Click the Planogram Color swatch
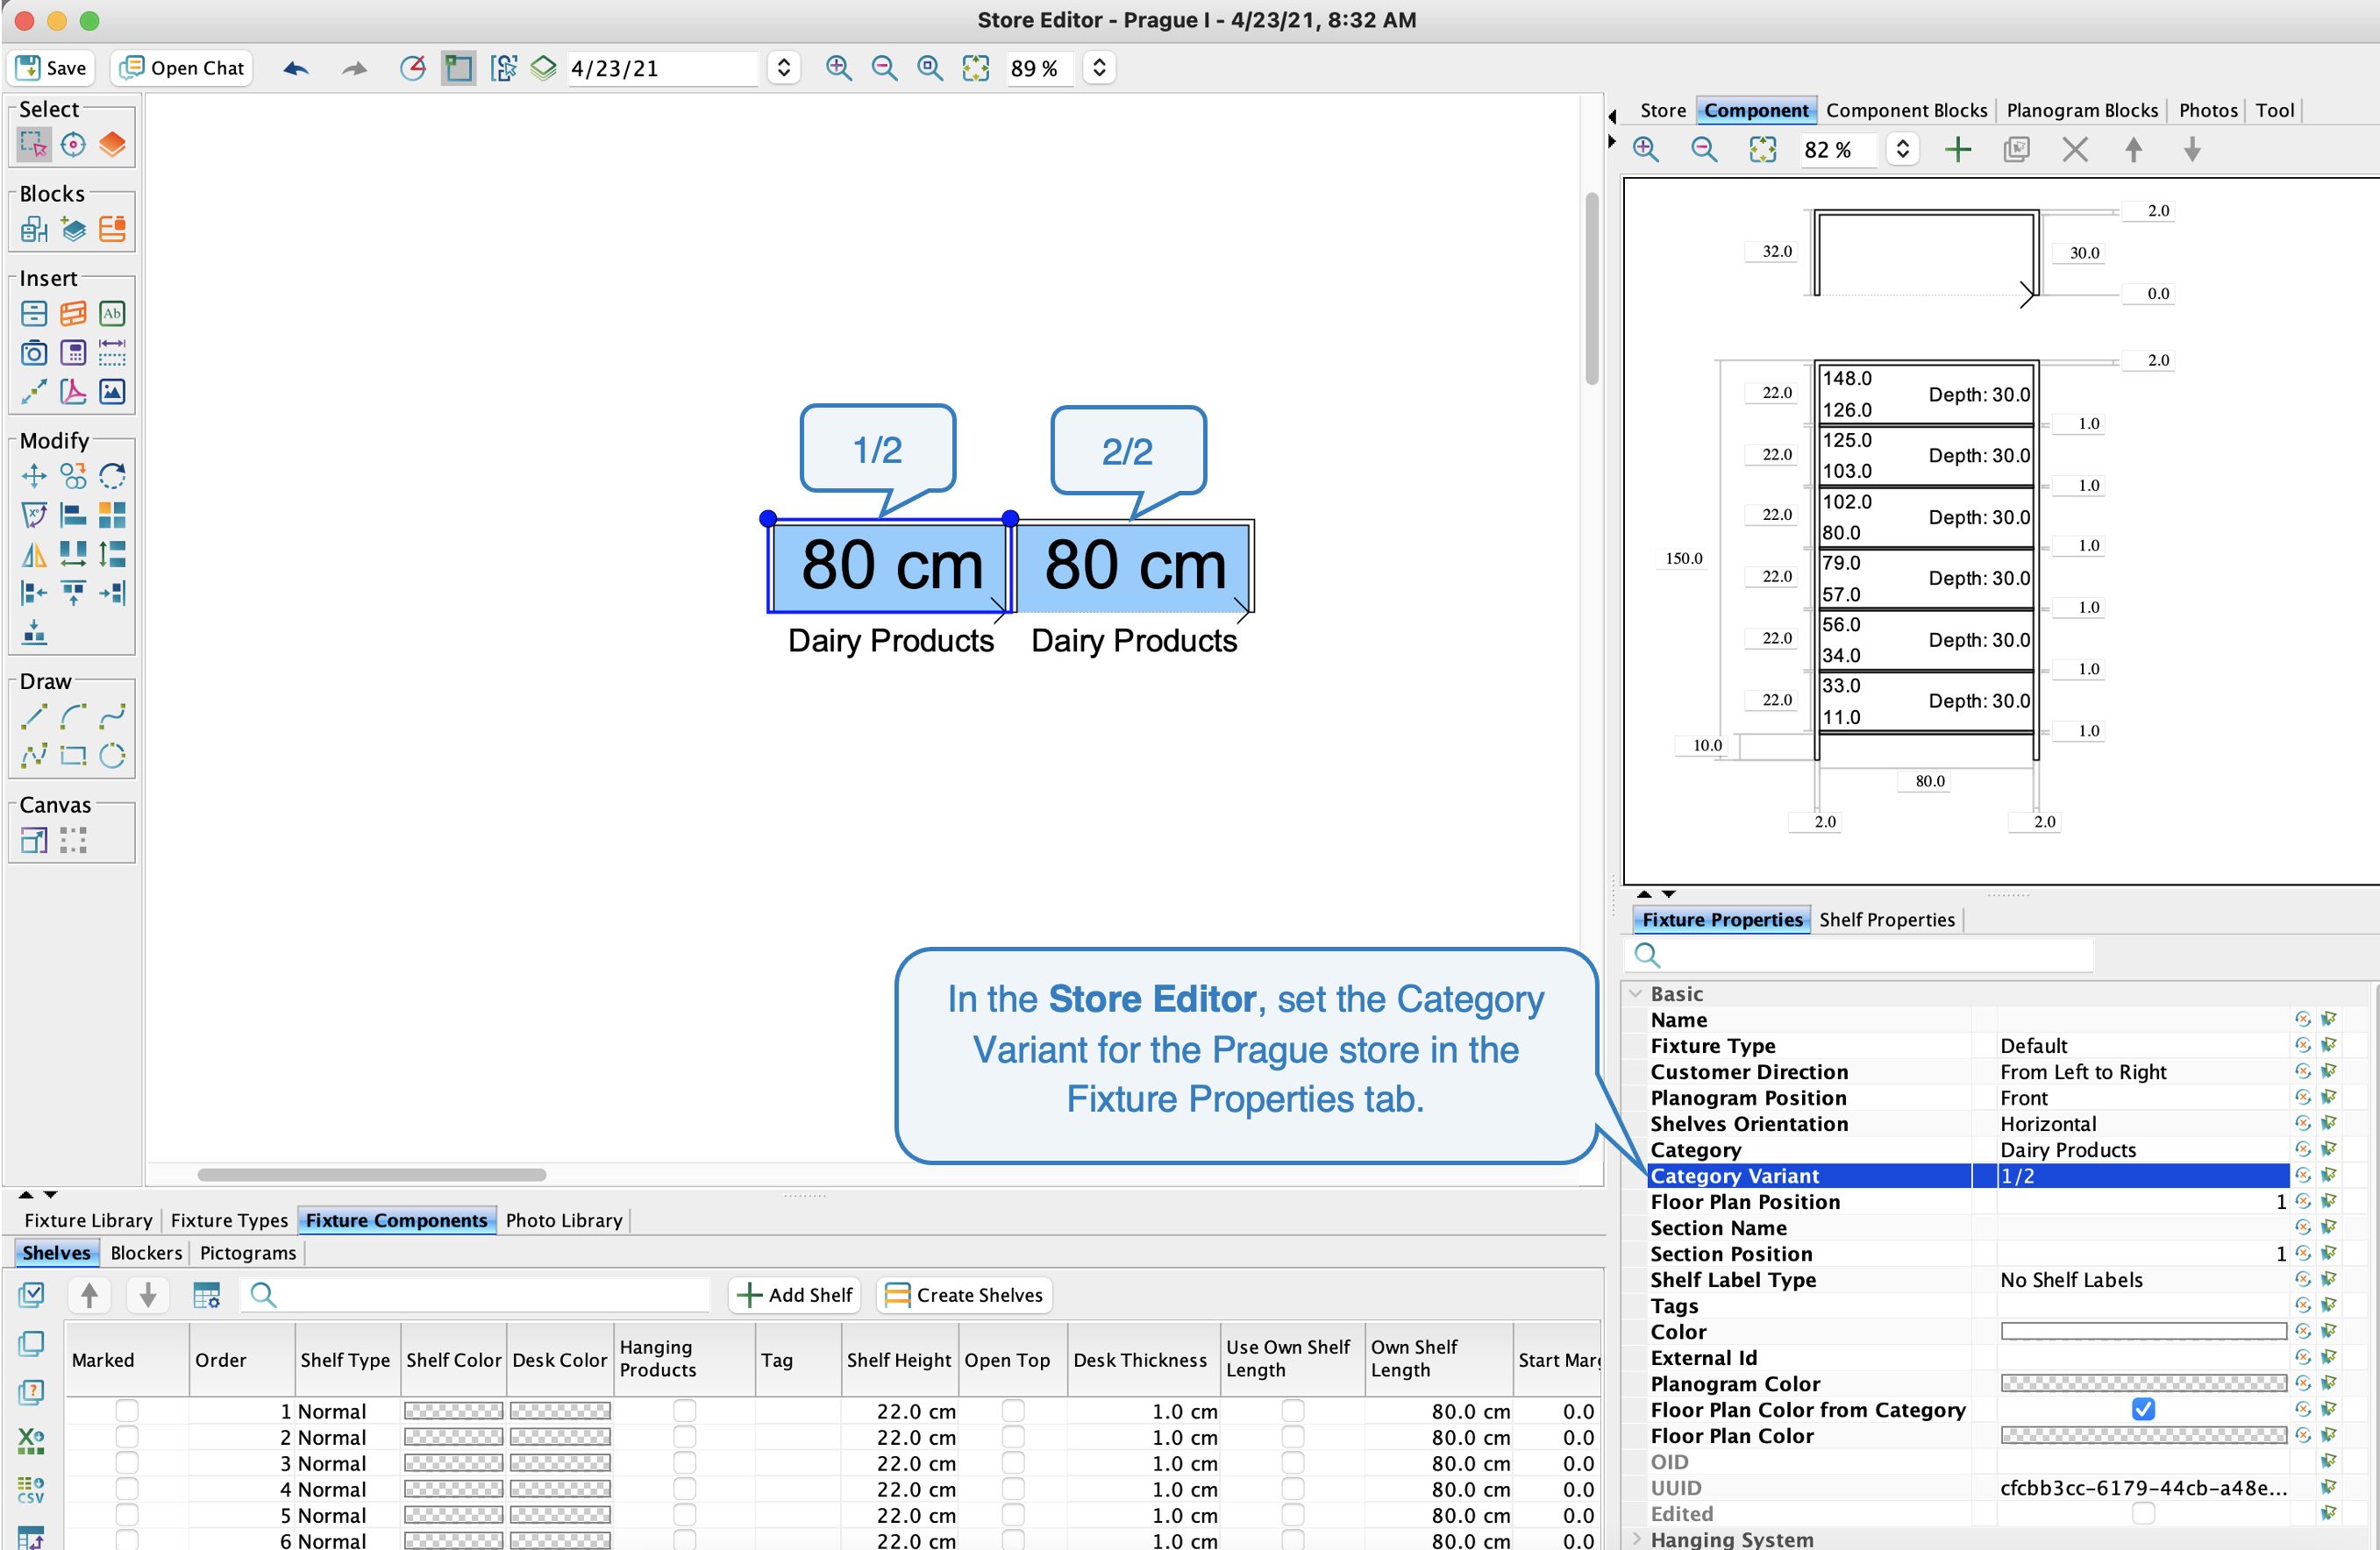 2142,1383
